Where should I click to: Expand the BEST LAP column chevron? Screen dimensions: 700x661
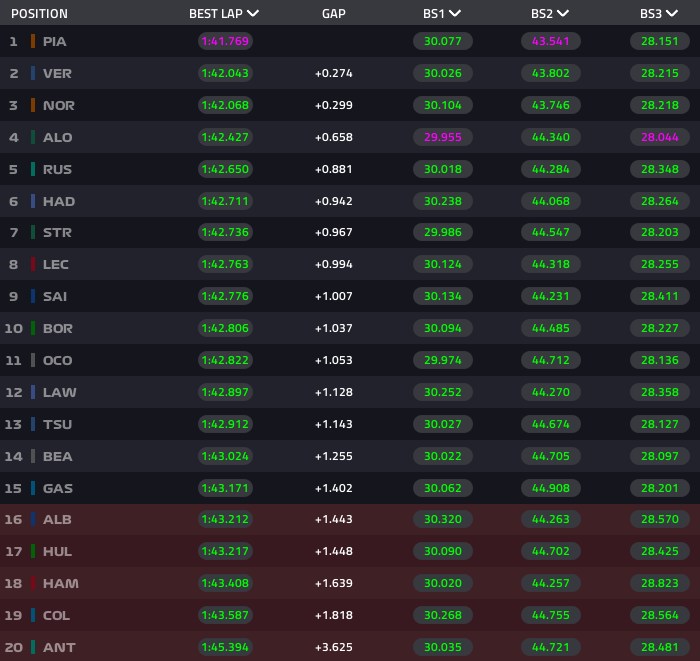[x=253, y=13]
